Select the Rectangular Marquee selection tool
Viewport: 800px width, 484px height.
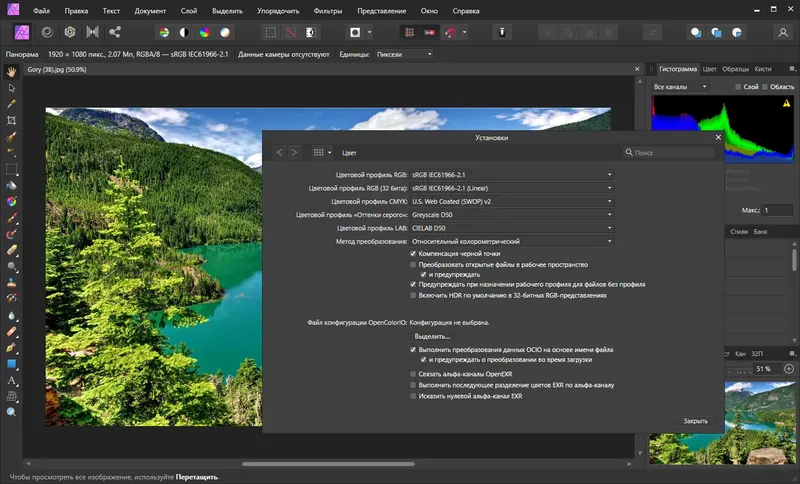click(x=11, y=169)
